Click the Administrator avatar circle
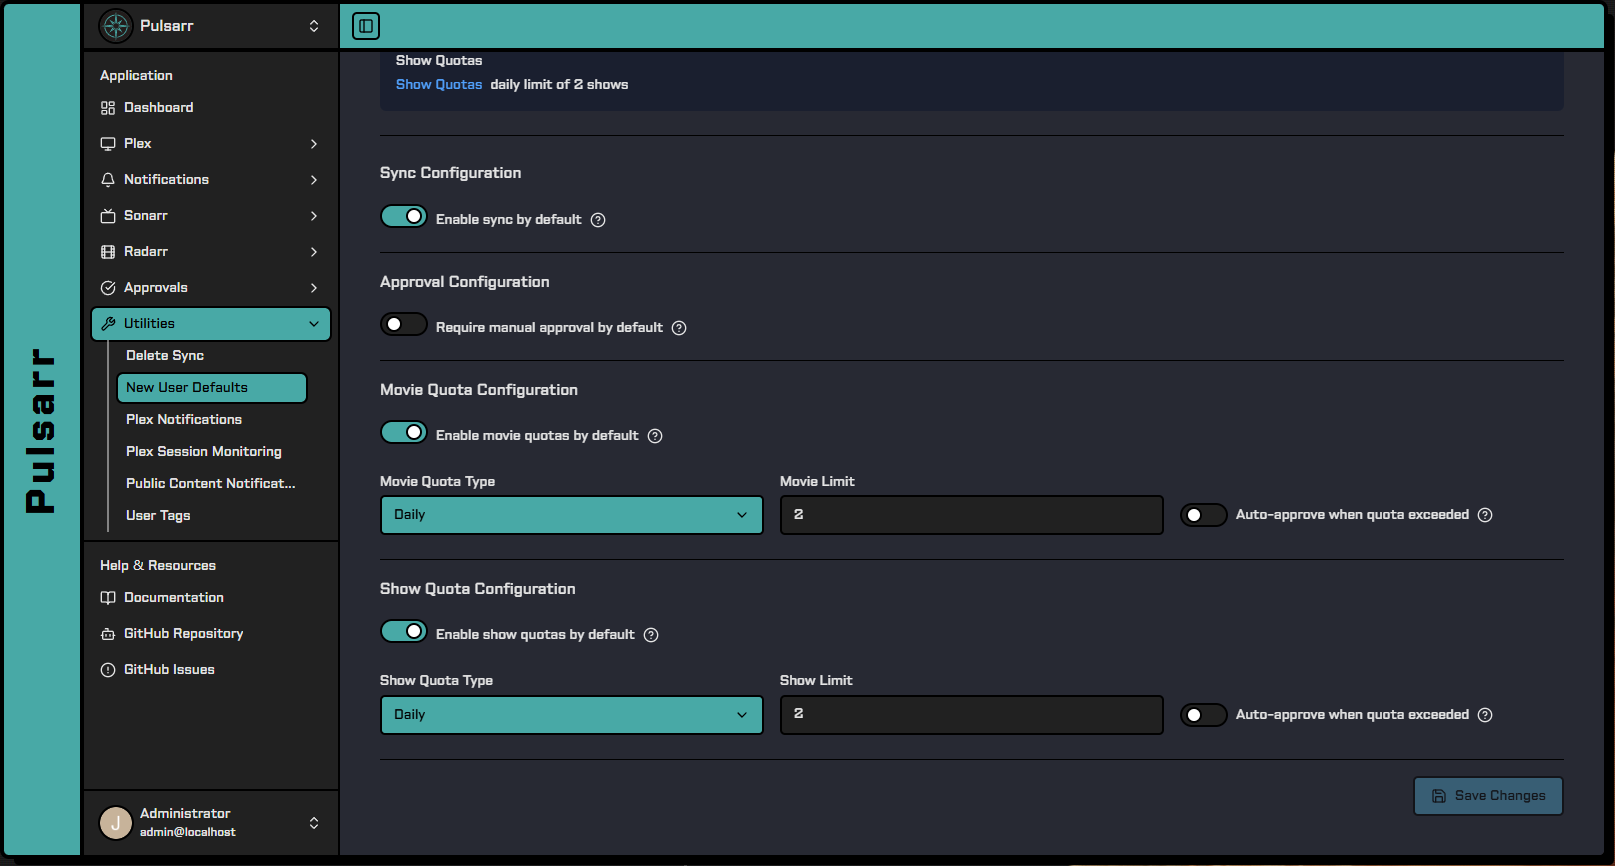This screenshot has width=1615, height=866. pyautogui.click(x=116, y=823)
